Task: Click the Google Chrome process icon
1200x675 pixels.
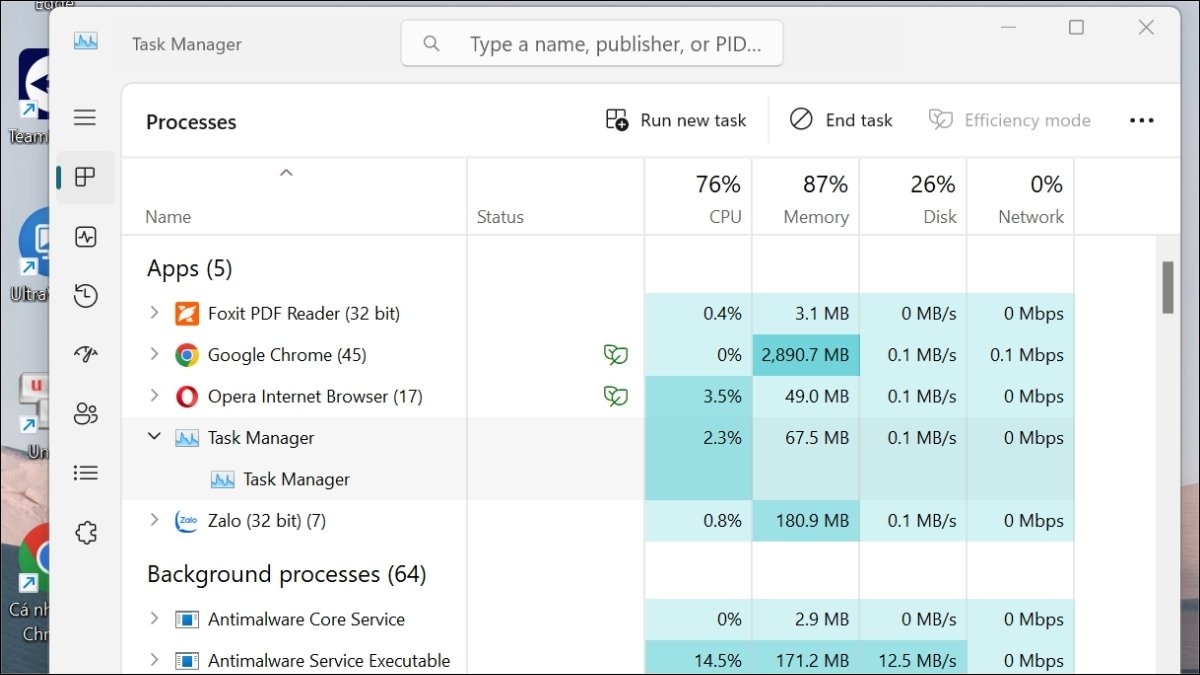Action: coord(187,355)
